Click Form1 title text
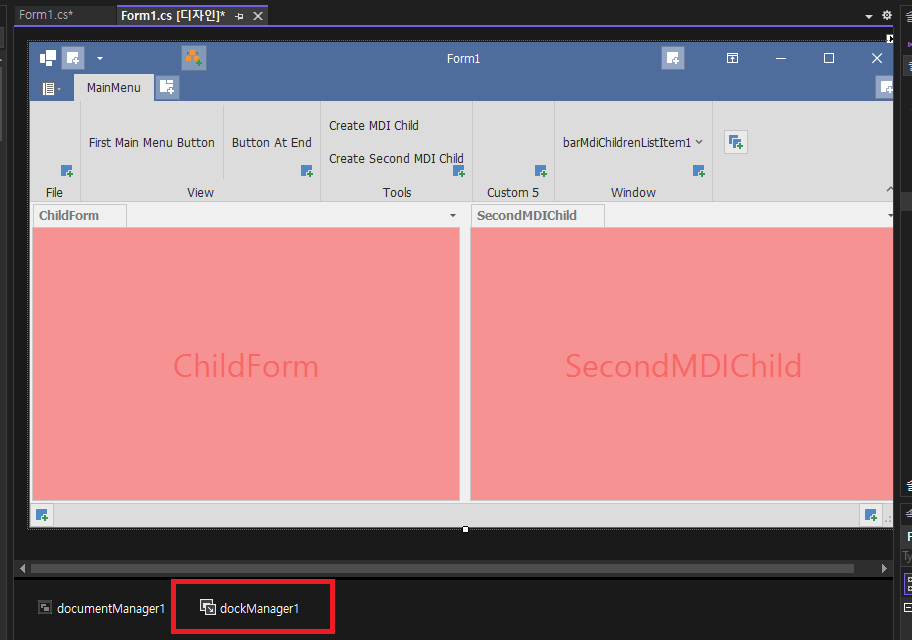The height and width of the screenshot is (640, 912). (x=464, y=59)
